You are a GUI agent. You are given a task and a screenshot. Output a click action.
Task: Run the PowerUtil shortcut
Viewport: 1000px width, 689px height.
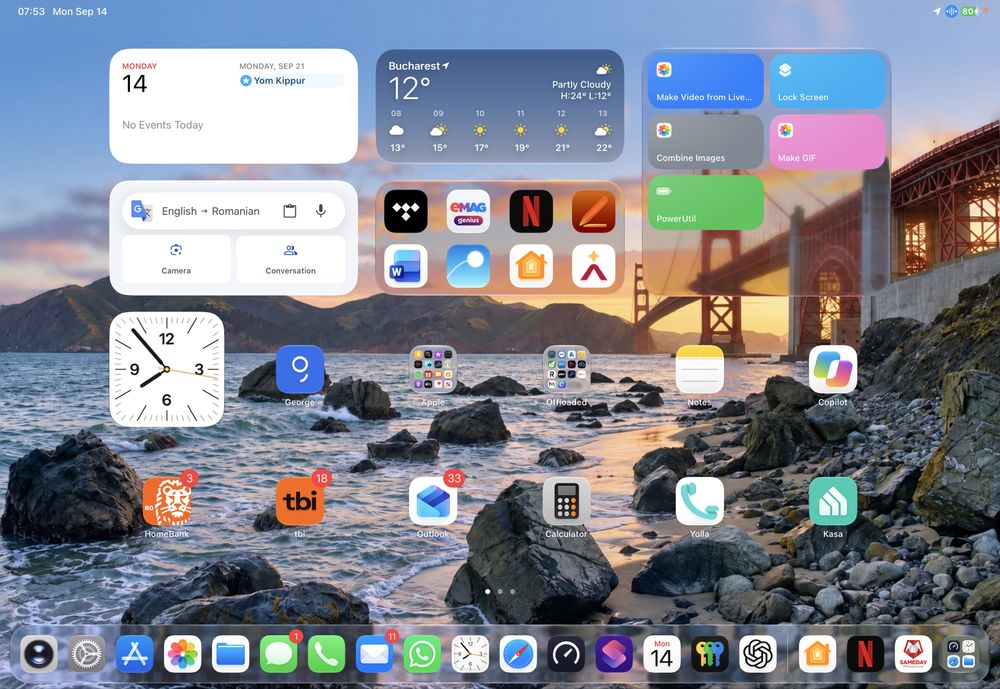click(705, 202)
